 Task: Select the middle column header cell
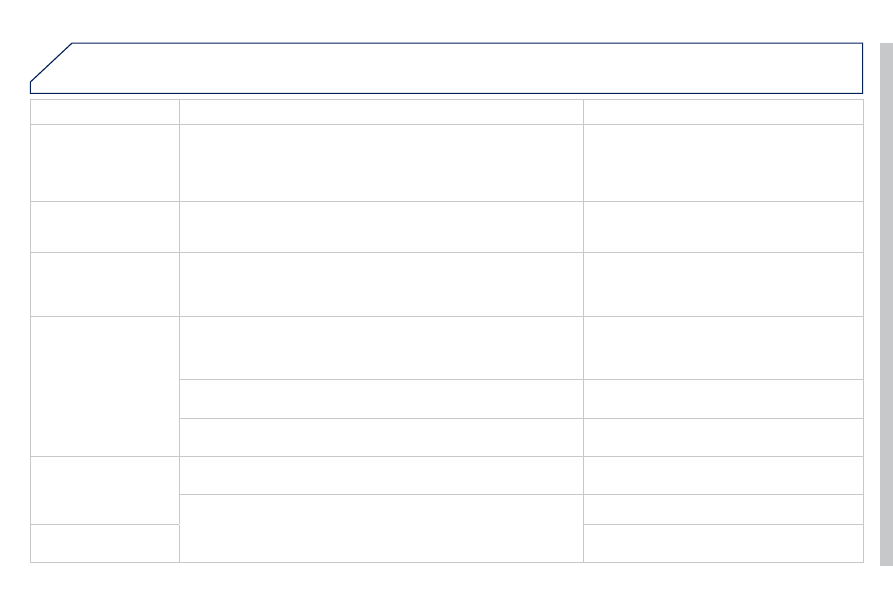click(381, 112)
